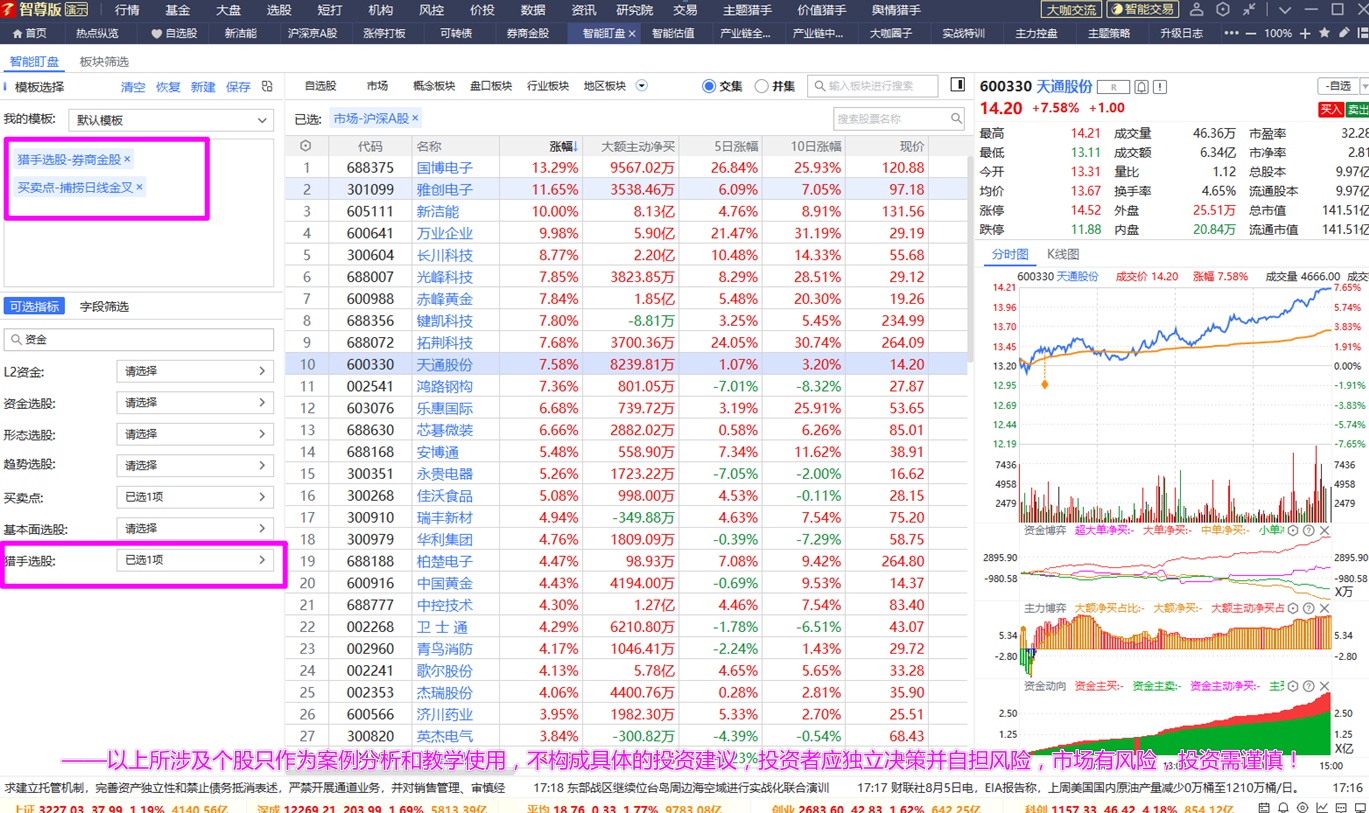Sort table by 涨幅 column header

(563, 146)
